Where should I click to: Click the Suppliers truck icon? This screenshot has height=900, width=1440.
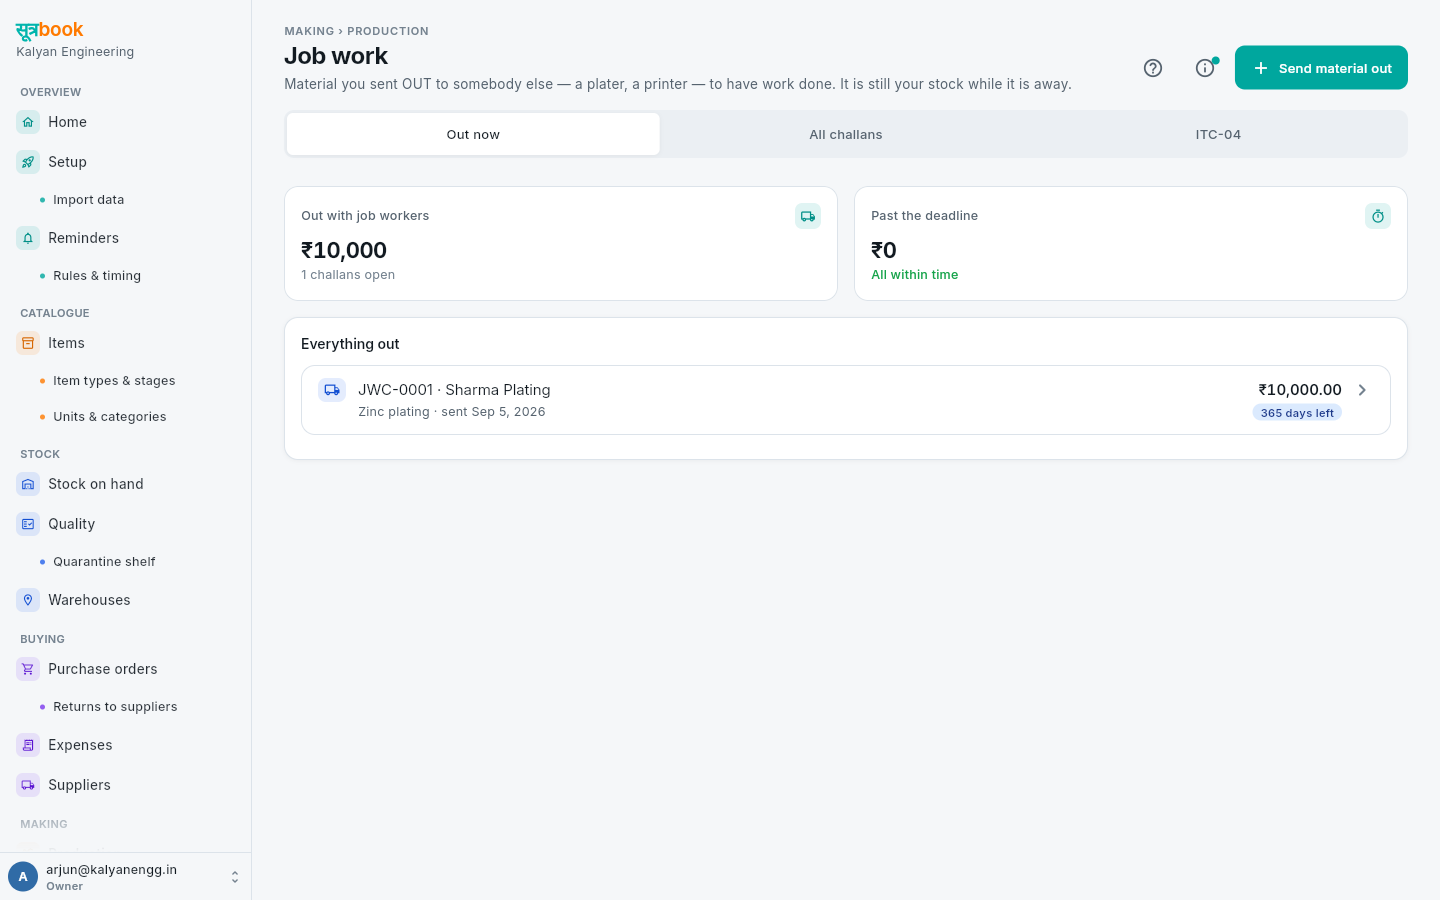pos(28,785)
